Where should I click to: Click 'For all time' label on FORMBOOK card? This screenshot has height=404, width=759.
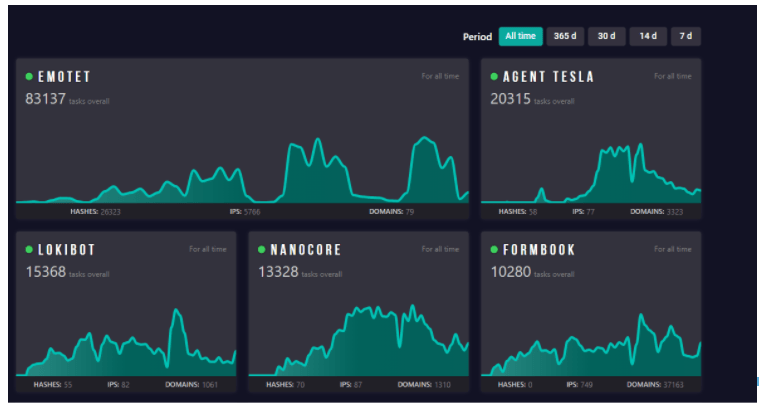point(672,250)
